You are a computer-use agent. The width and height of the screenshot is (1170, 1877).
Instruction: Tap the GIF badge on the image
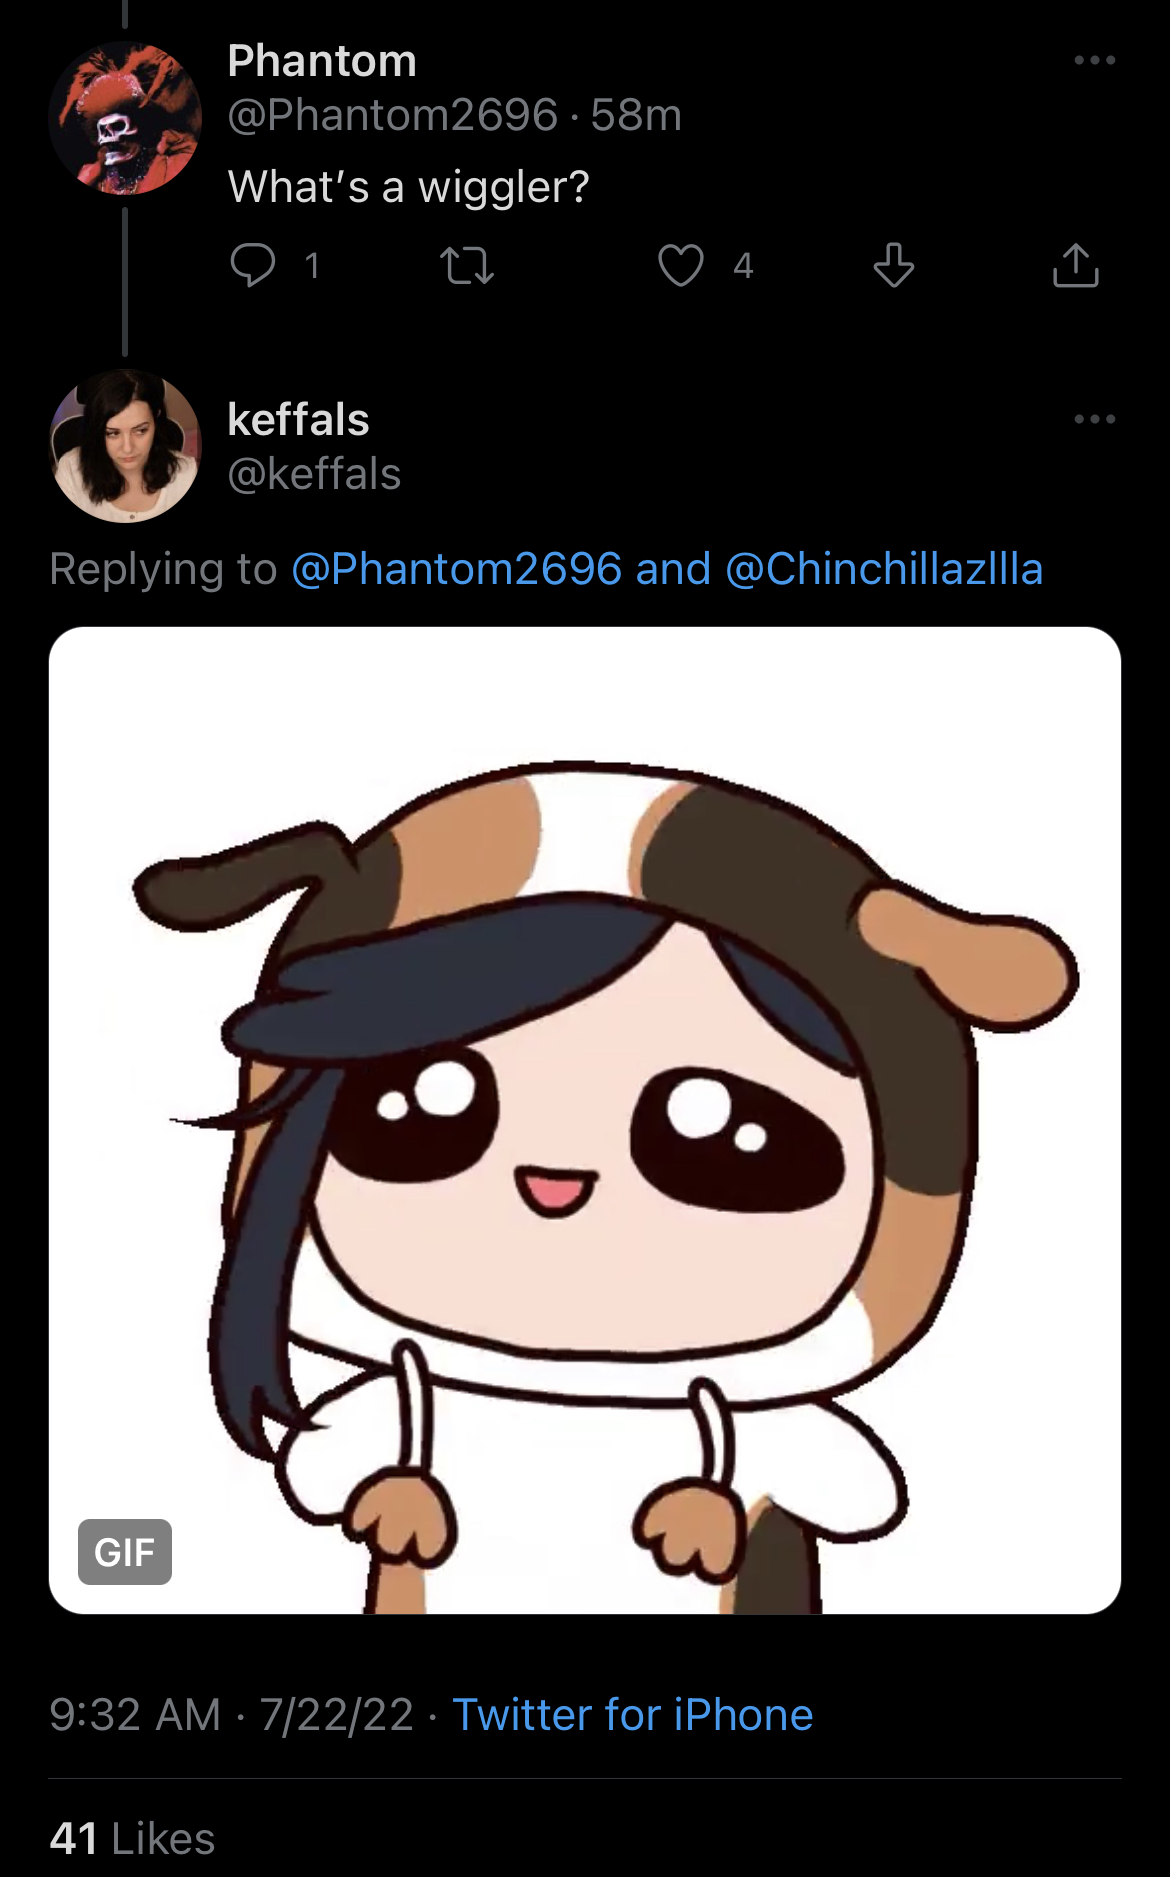(125, 1552)
